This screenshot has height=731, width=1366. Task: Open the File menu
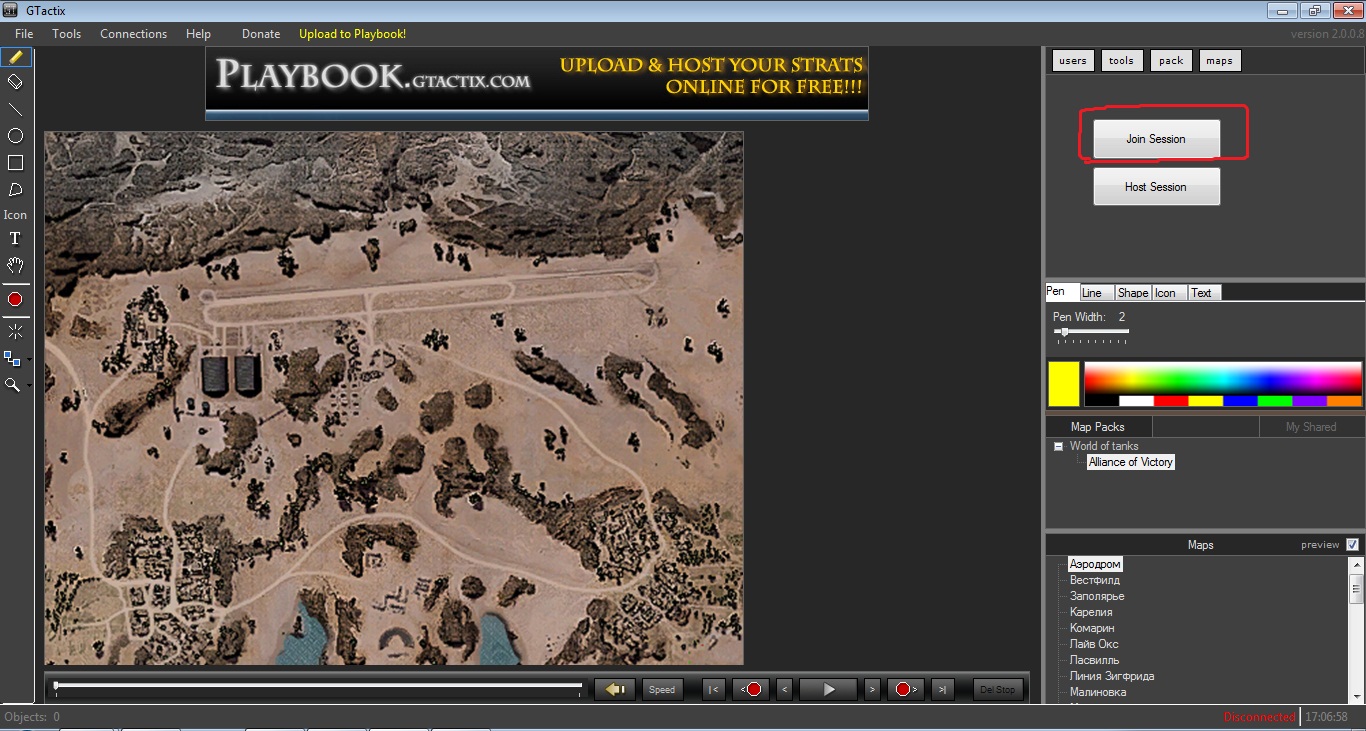click(24, 34)
